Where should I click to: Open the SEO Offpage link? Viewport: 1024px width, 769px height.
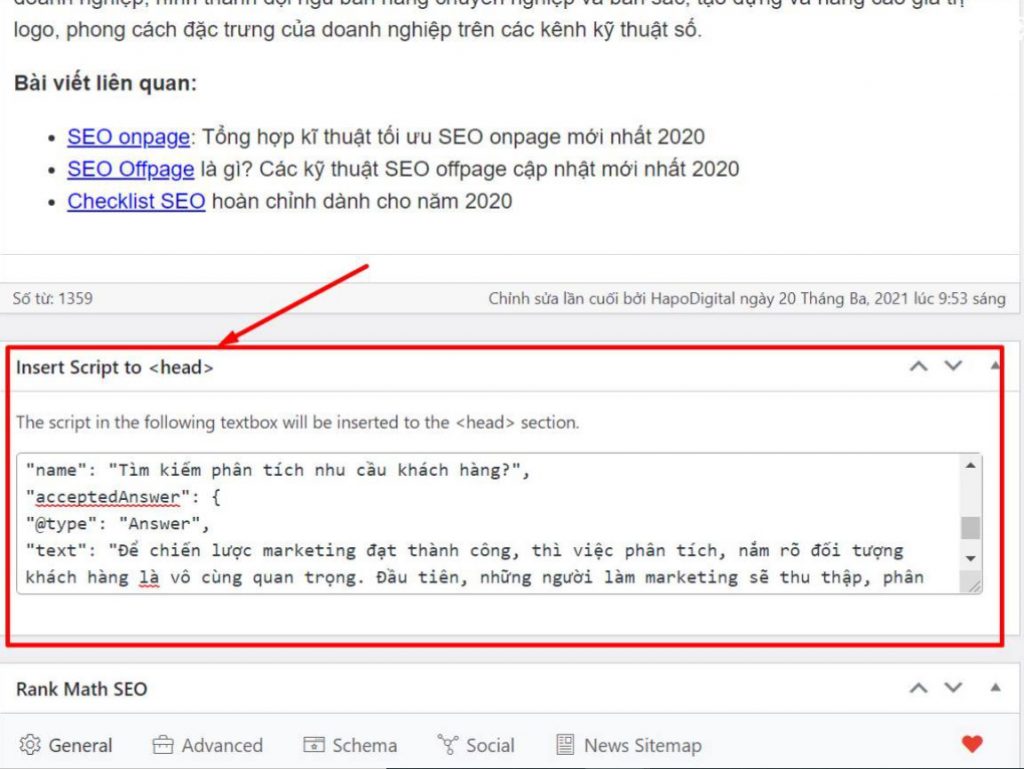[x=131, y=169]
